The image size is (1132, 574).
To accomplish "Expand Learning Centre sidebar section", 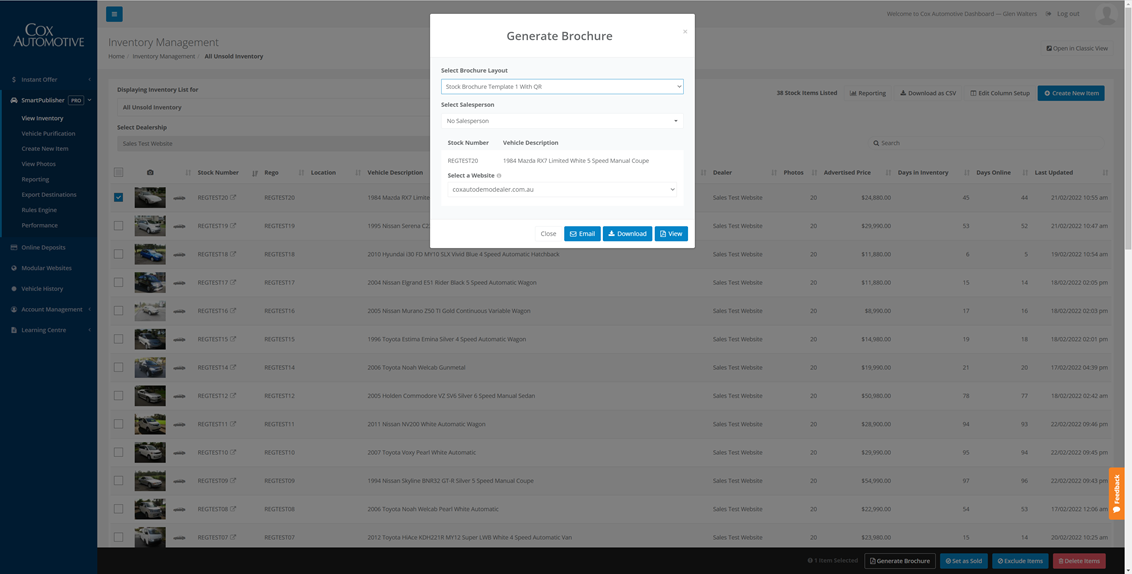I will point(48,330).
